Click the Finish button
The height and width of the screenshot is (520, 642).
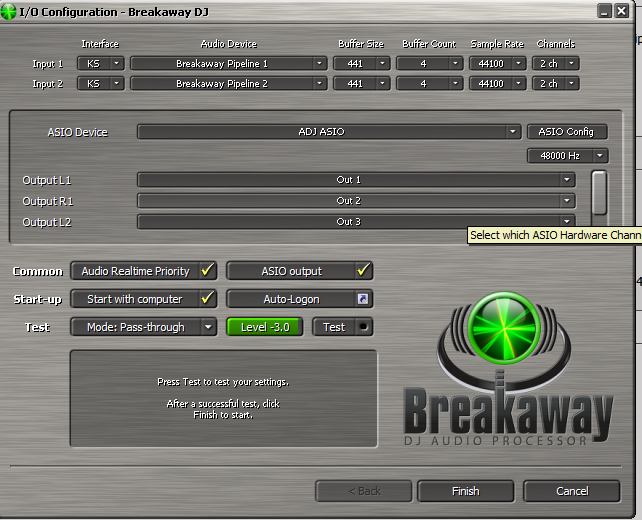pos(466,491)
